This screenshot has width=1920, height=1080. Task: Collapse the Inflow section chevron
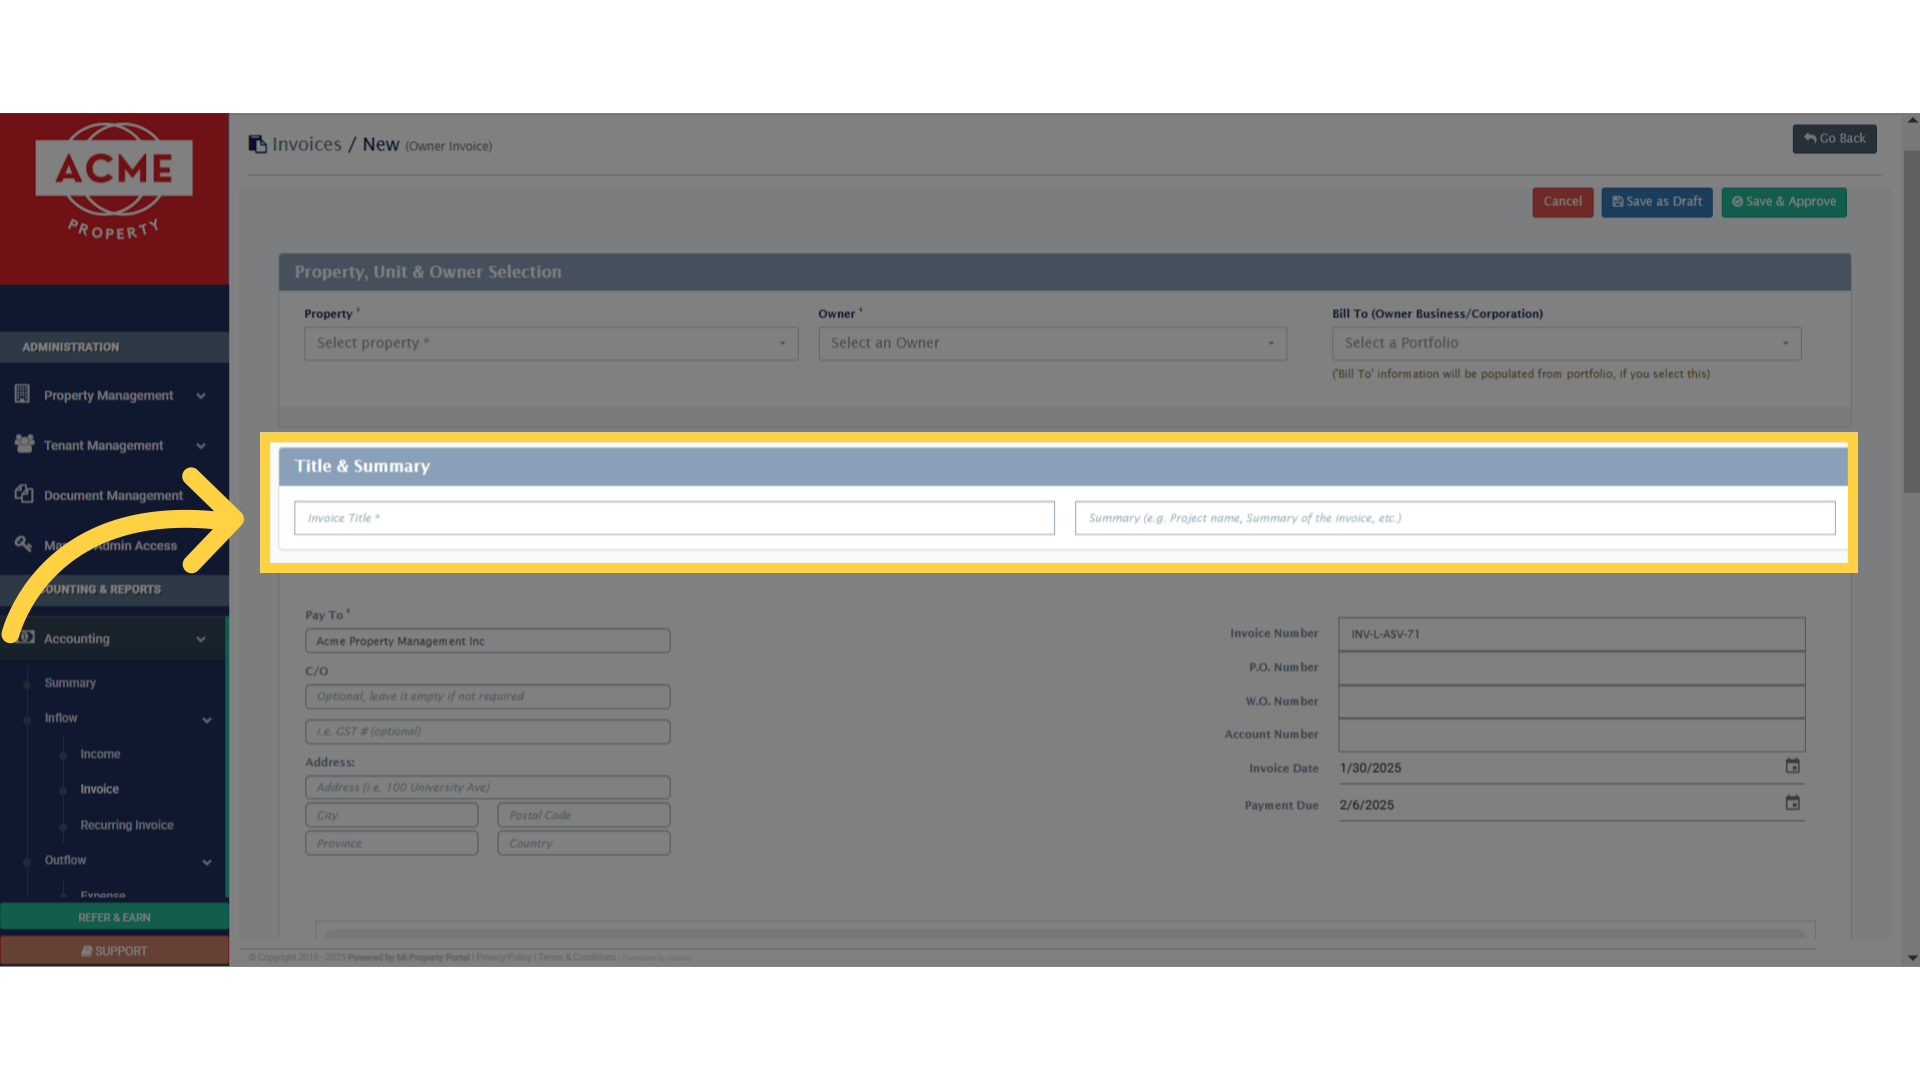207,719
